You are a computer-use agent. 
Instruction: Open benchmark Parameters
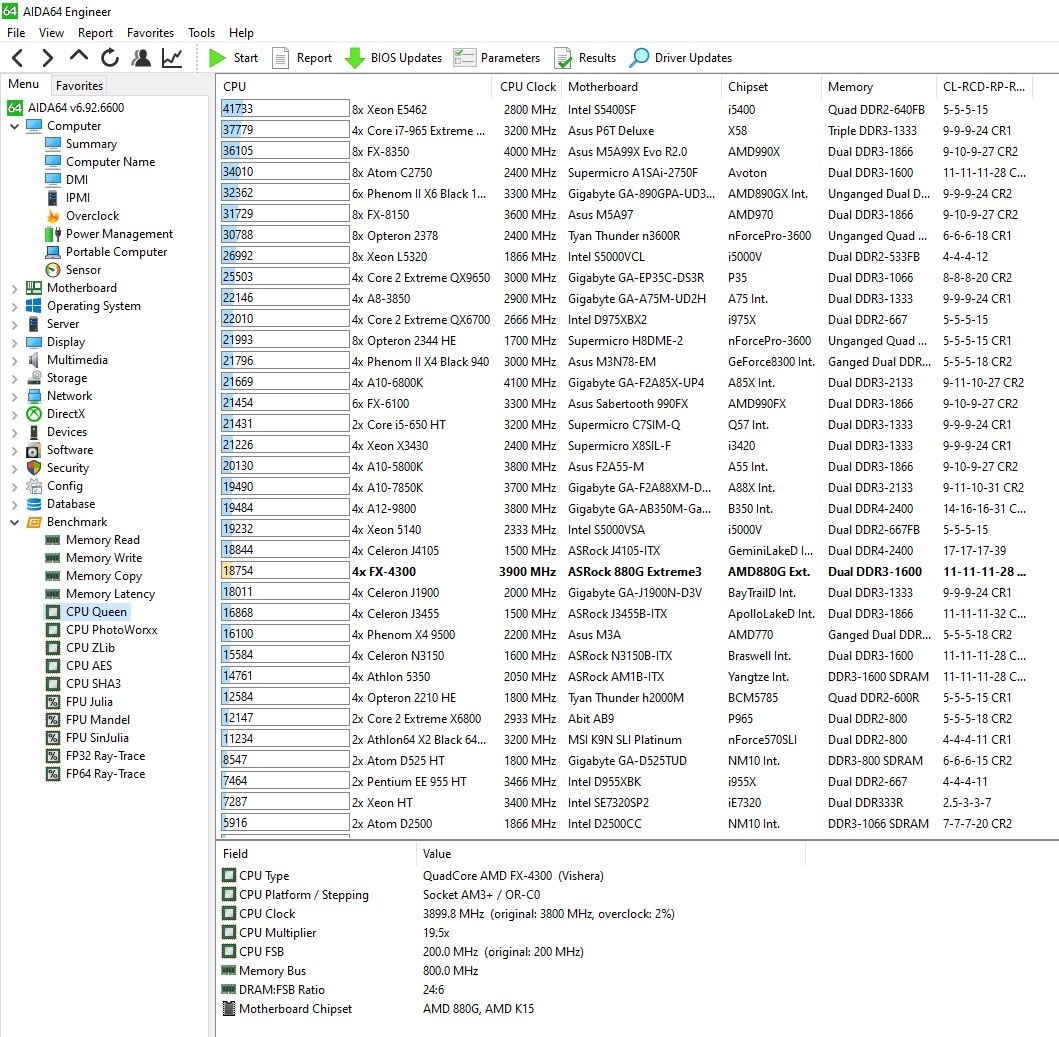click(496, 58)
